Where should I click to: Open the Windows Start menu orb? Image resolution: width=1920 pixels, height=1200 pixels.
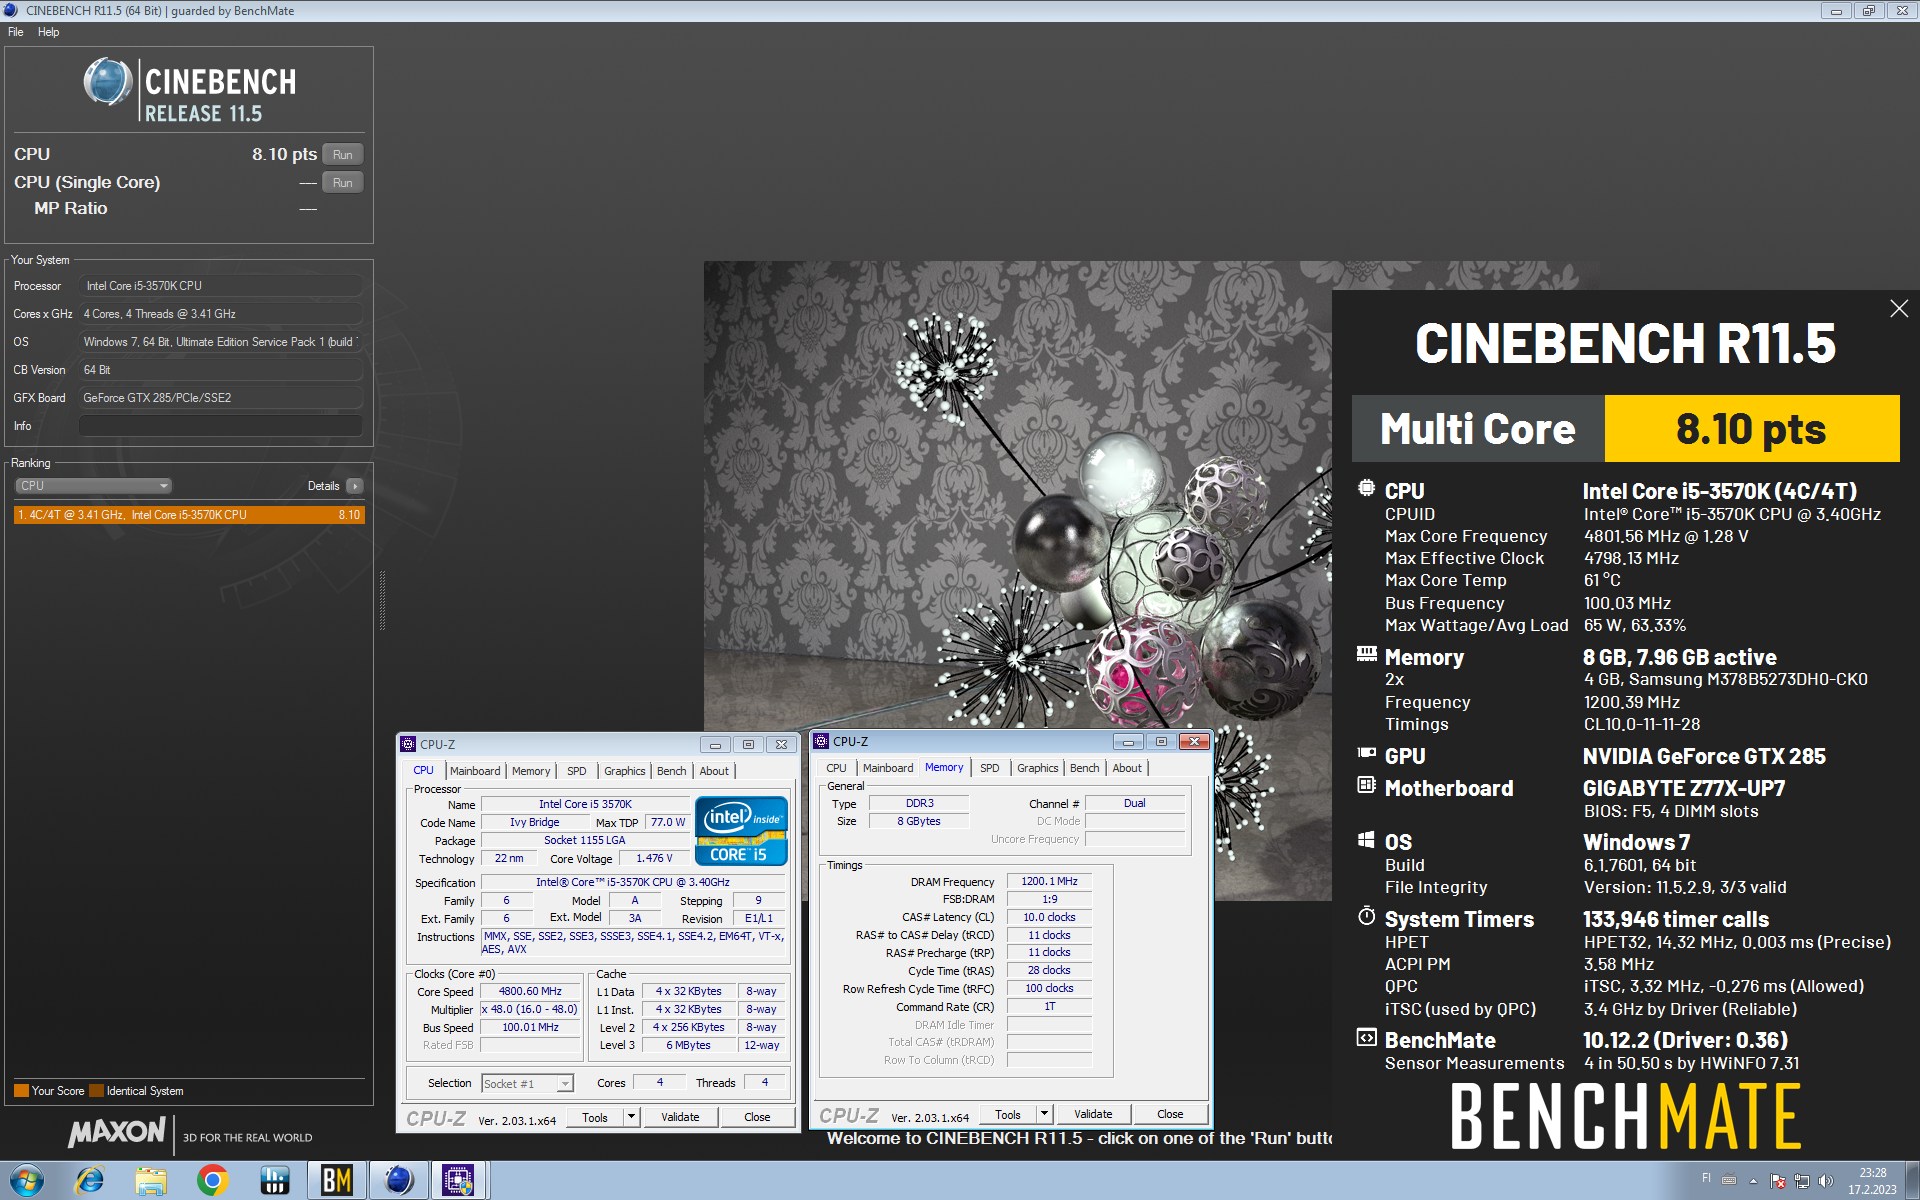coord(26,1181)
